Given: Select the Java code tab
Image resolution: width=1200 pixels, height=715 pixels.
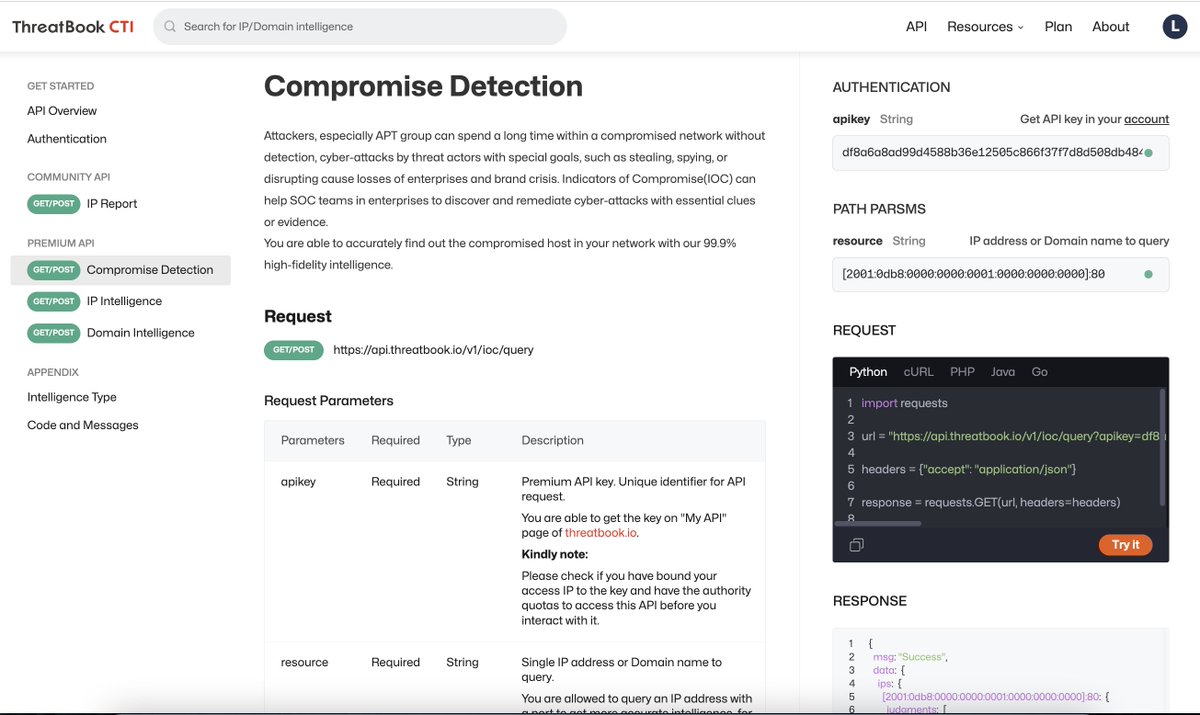Looking at the screenshot, I should 1003,371.
